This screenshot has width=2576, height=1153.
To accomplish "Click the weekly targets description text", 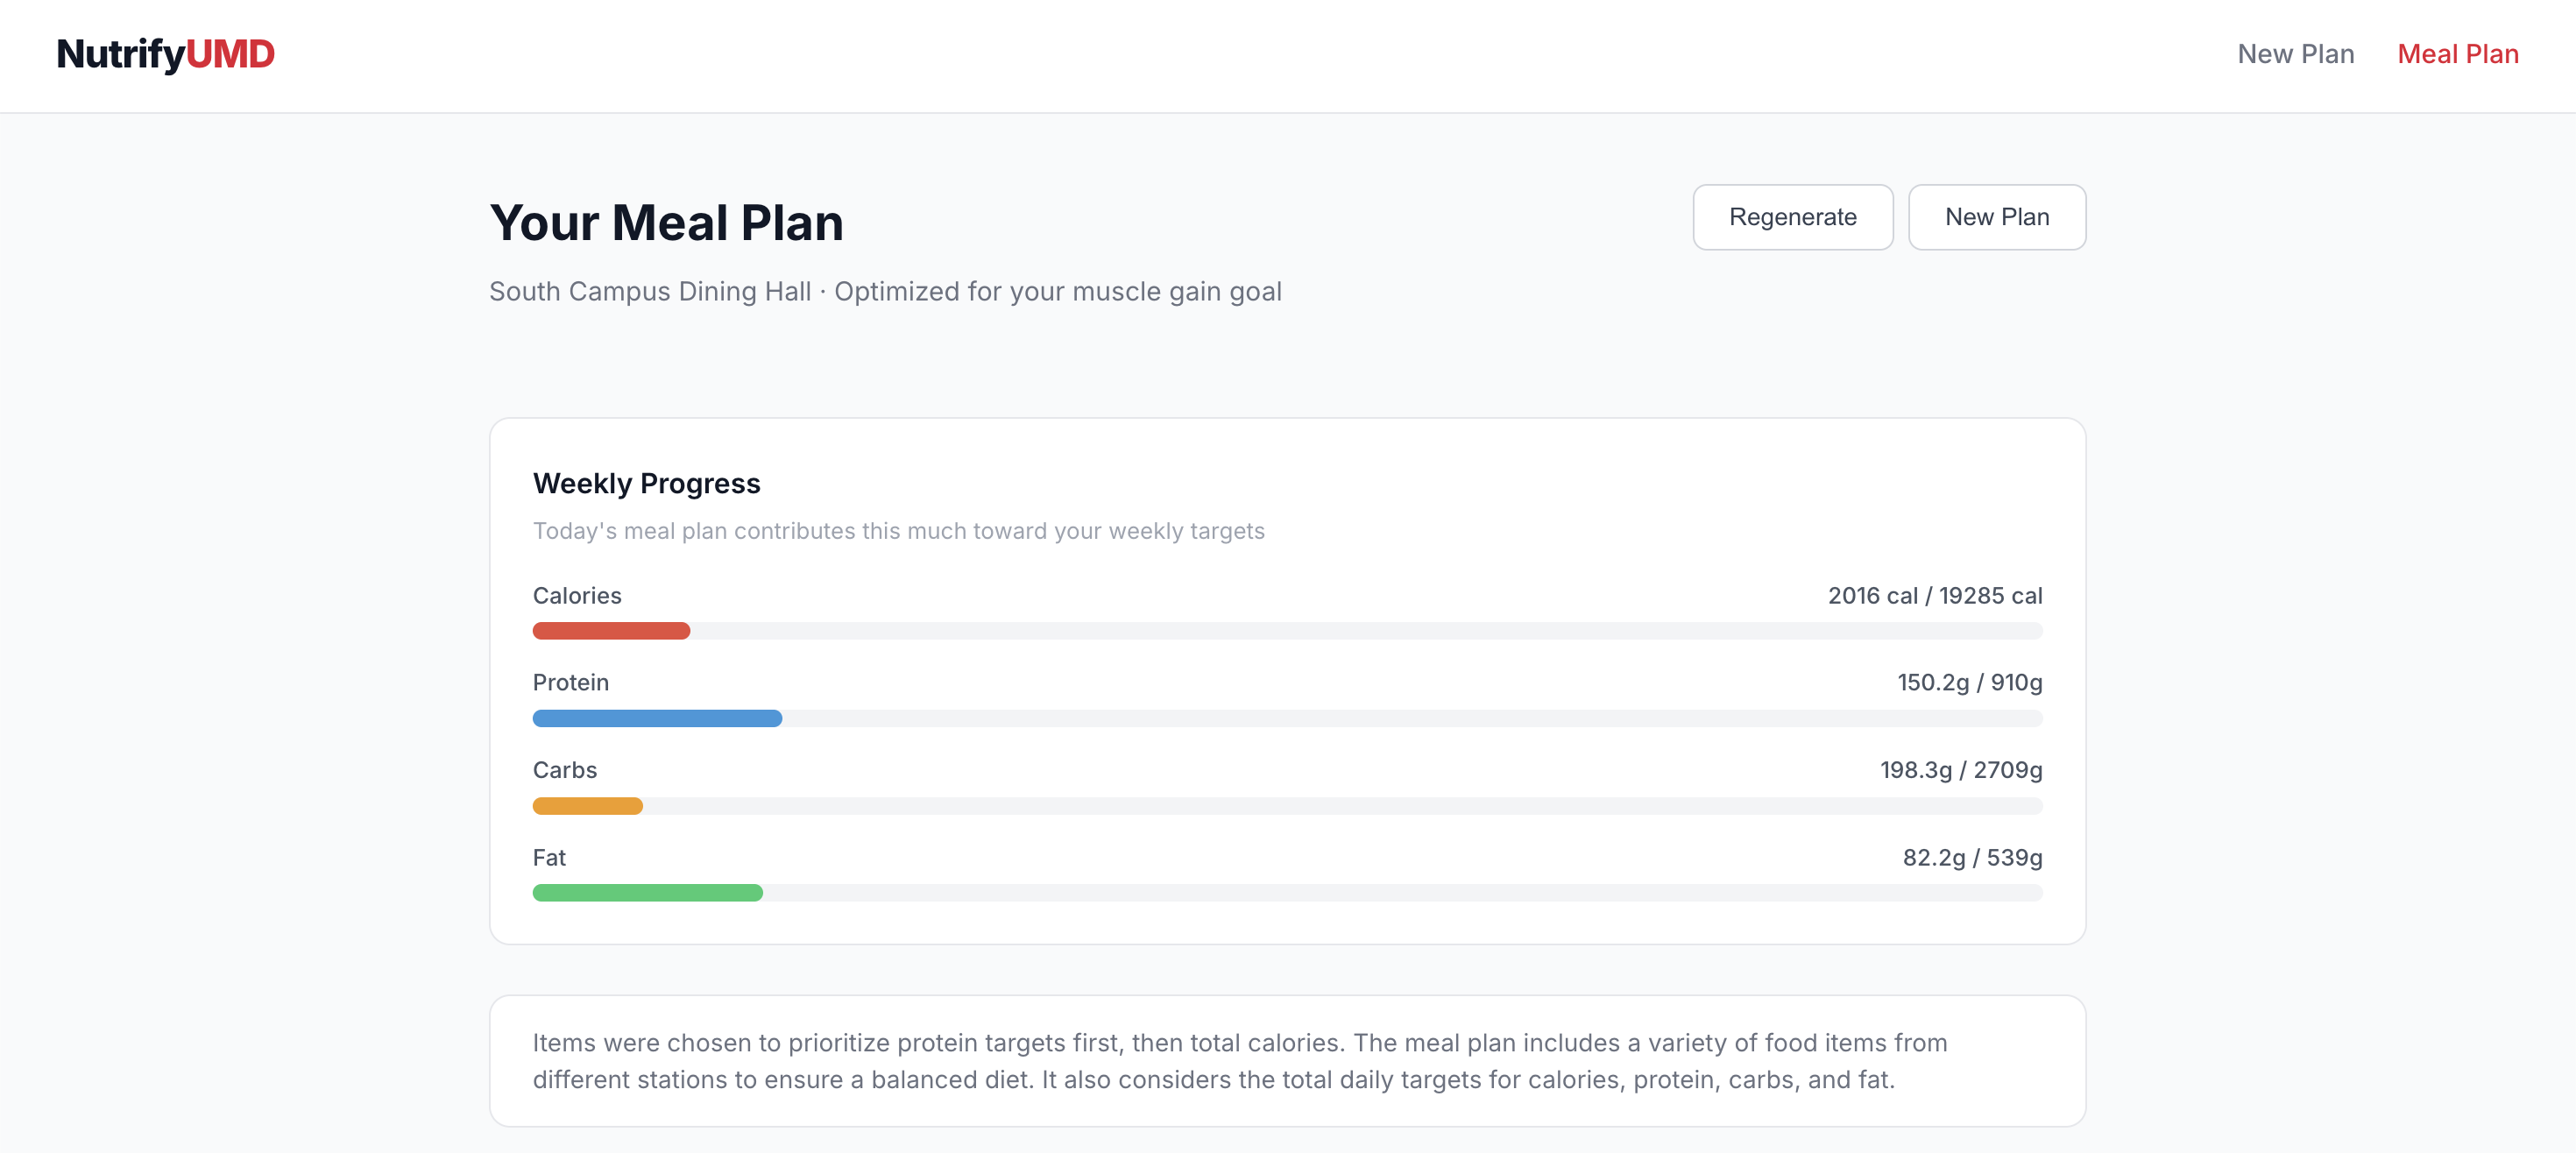I will tap(898, 531).
